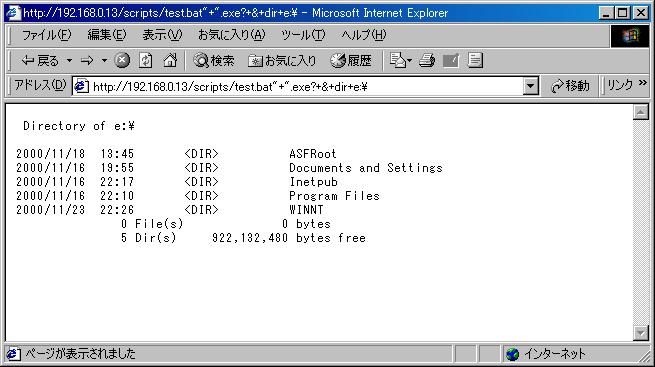Screen dimensions: 655x367
Task: Open the ツール(T) menu
Action: pos(303,35)
